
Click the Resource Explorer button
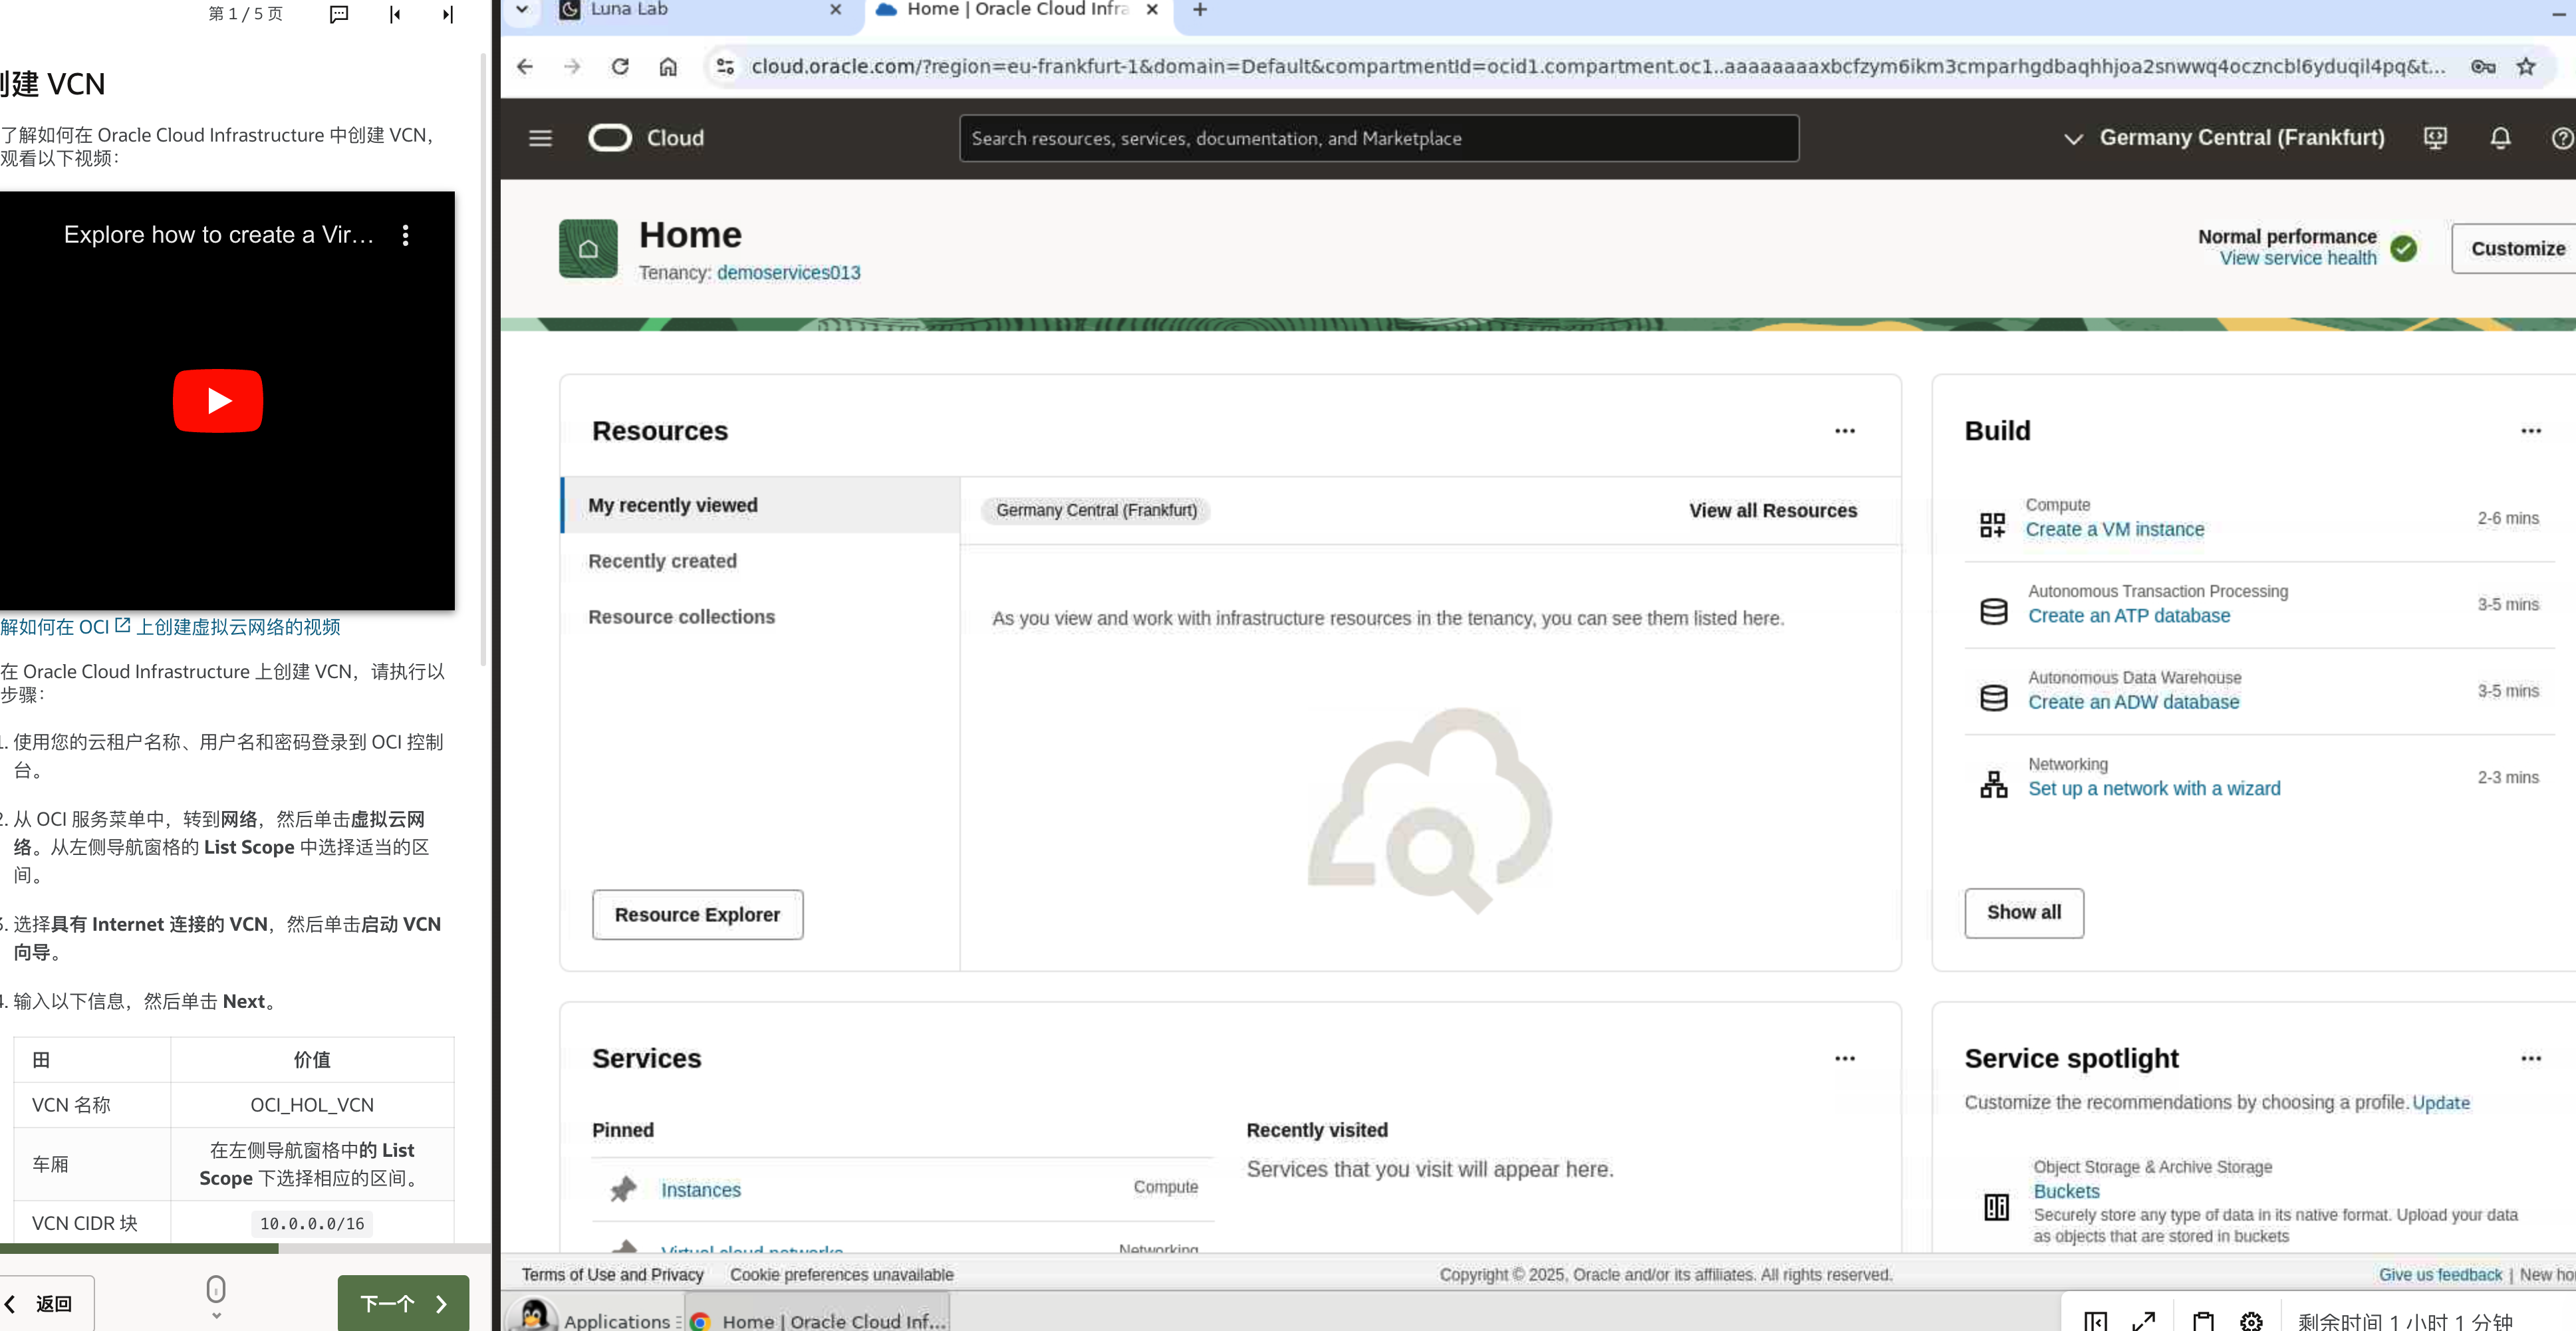[697, 915]
